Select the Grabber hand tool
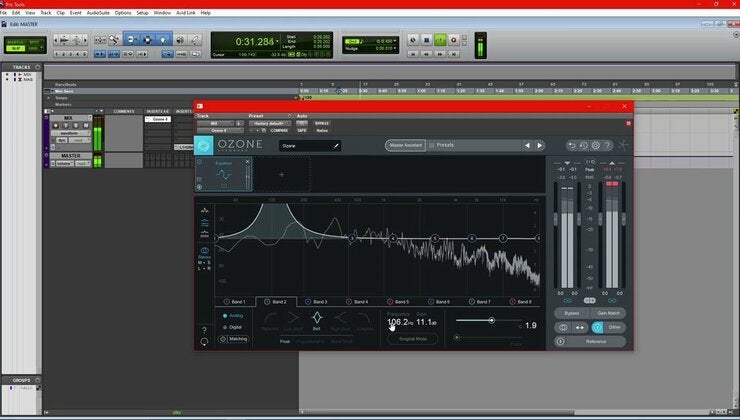The image size is (740, 420). pos(163,40)
